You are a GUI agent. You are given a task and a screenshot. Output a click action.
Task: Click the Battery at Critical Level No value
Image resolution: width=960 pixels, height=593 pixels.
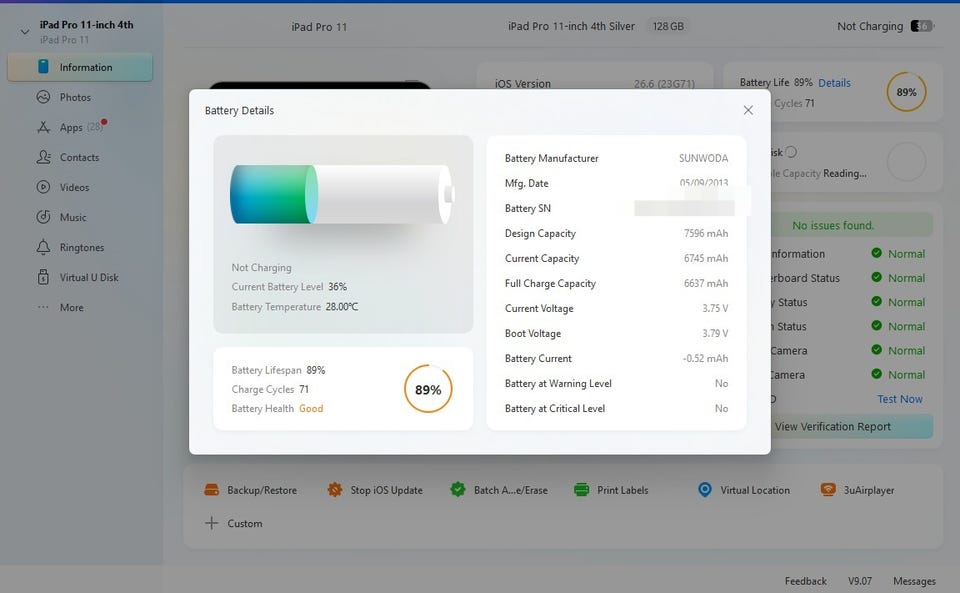[721, 409]
